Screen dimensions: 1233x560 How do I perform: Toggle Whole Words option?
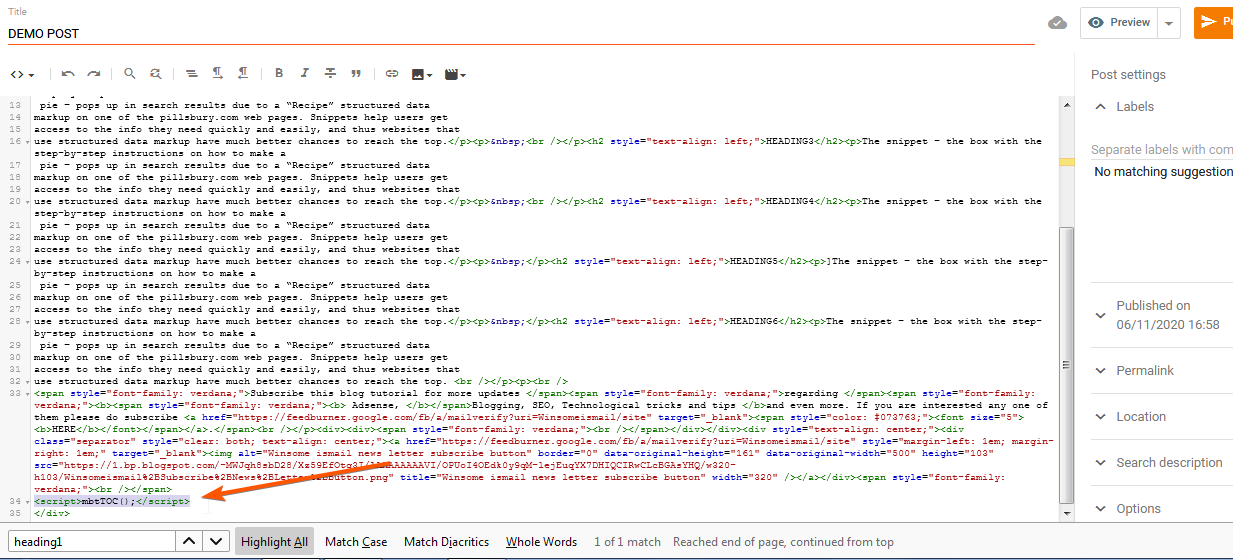(541, 542)
